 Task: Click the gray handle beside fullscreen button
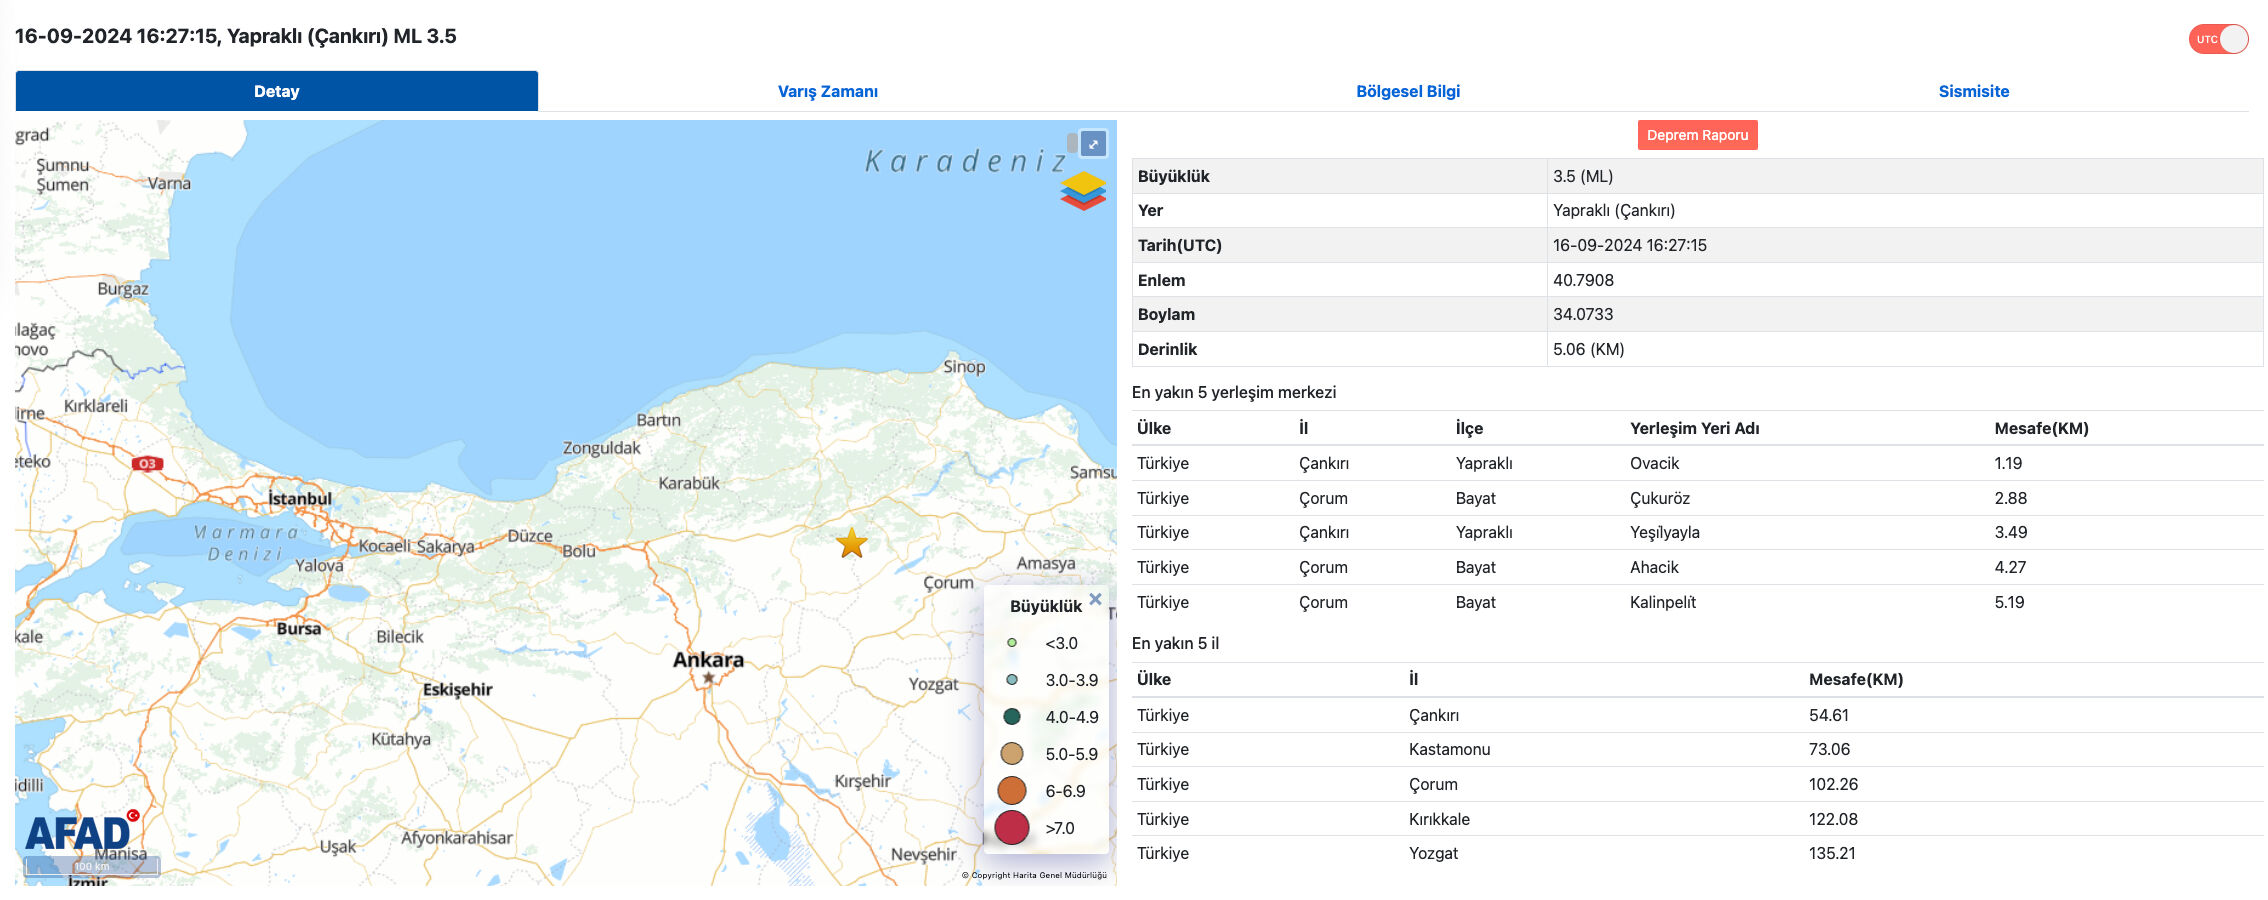[x=1072, y=144]
